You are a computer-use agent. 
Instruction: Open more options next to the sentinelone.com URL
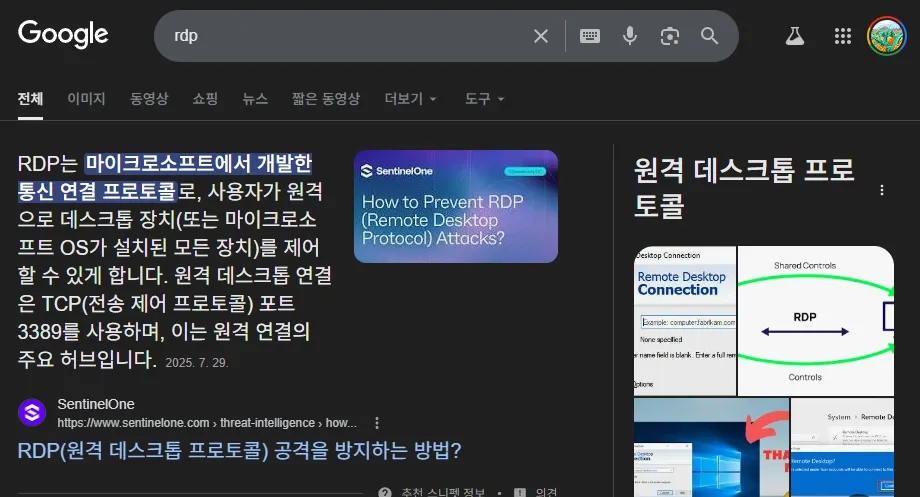click(x=377, y=423)
